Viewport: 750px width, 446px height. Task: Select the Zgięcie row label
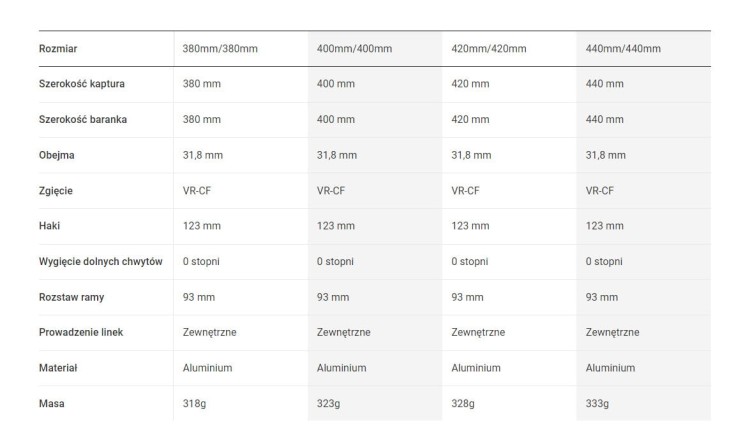[x=56, y=190]
